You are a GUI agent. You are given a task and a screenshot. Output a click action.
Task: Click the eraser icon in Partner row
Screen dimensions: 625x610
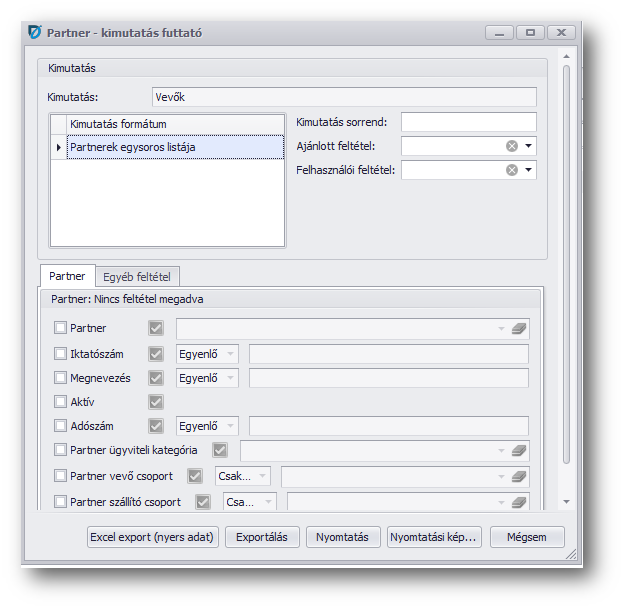(x=518, y=328)
